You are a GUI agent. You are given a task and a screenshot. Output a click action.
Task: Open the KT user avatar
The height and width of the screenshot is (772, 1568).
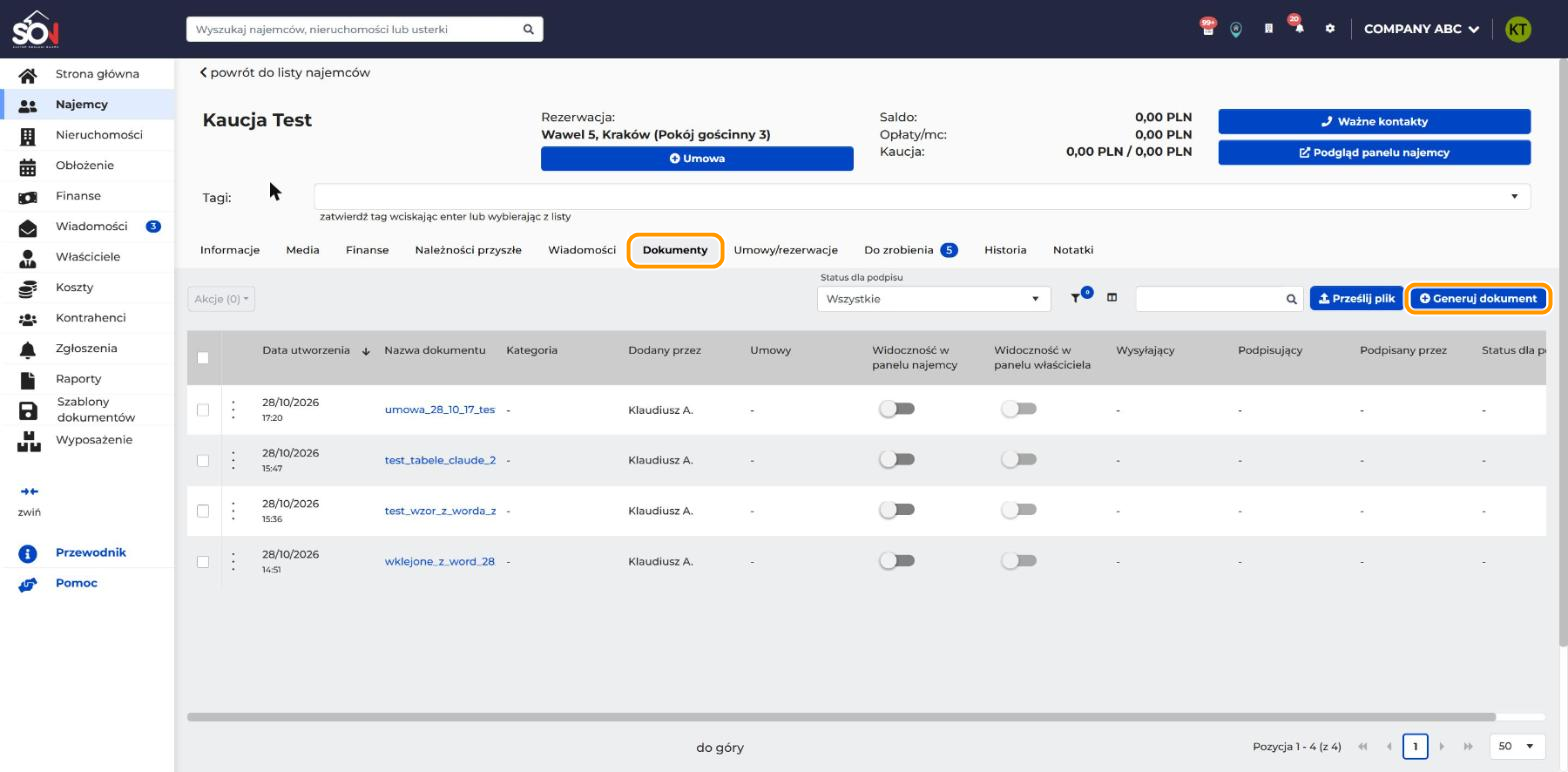(1517, 29)
